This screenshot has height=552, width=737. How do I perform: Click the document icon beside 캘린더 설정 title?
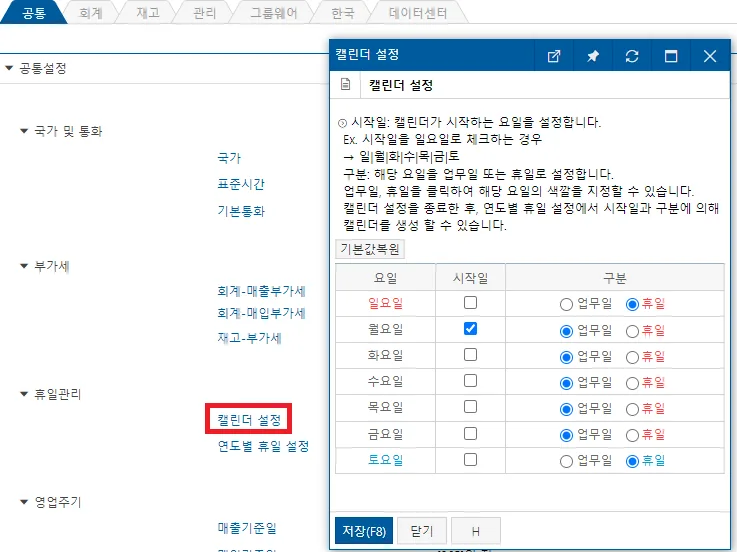[345, 85]
